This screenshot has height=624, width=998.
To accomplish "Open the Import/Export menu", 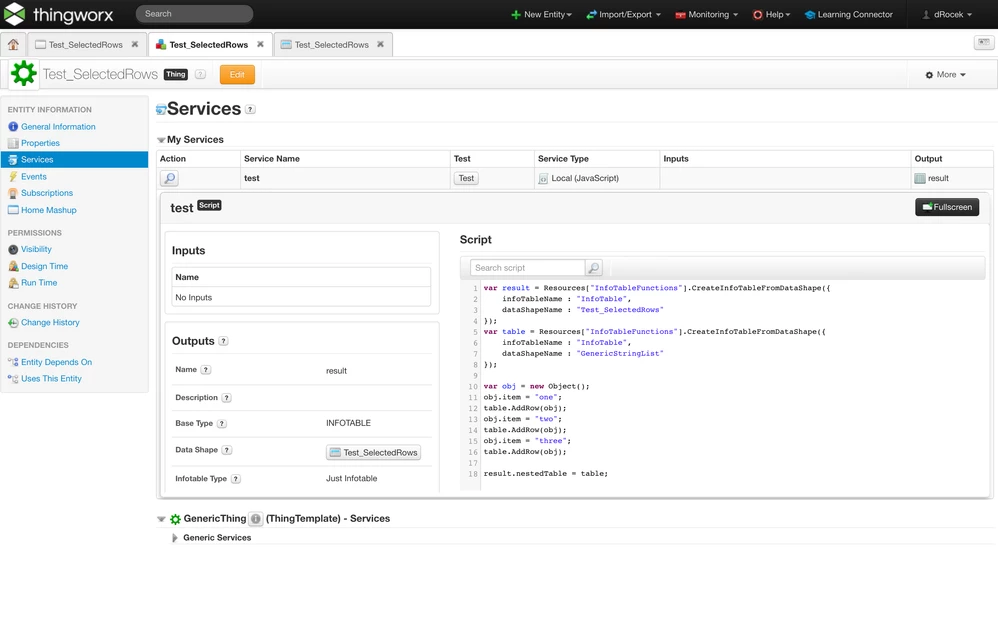I will coord(623,14).
